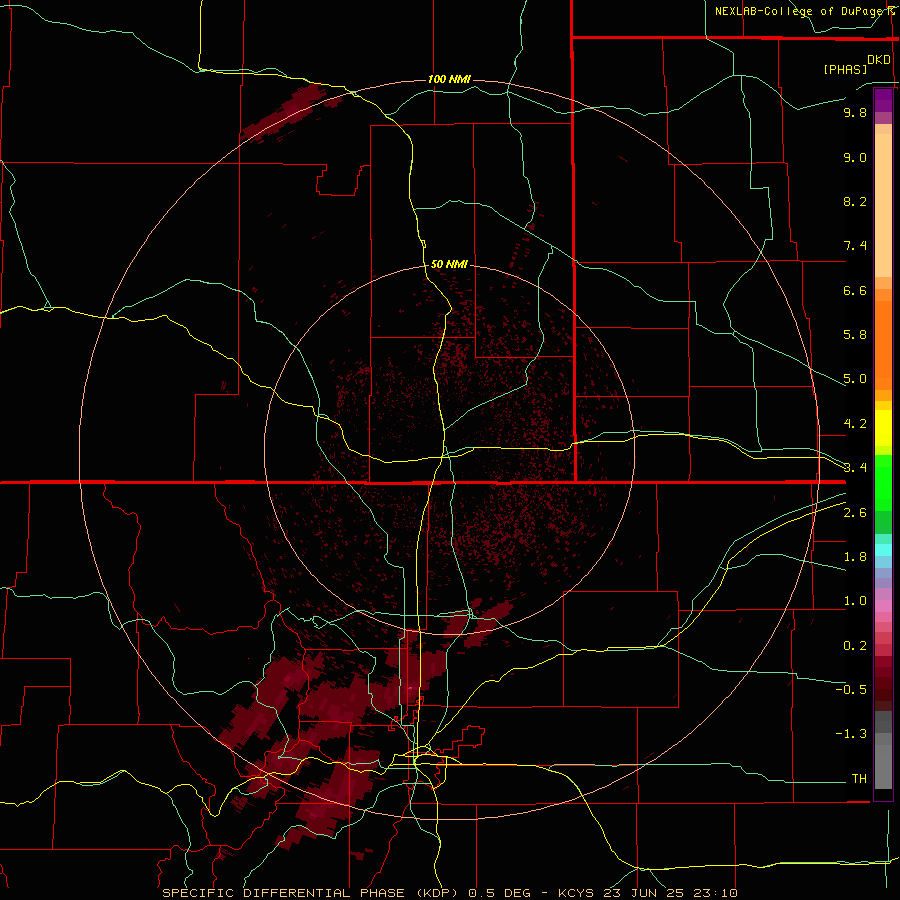Click the 5.0 scale value
Image resolution: width=900 pixels, height=900 pixels.
(x=855, y=379)
